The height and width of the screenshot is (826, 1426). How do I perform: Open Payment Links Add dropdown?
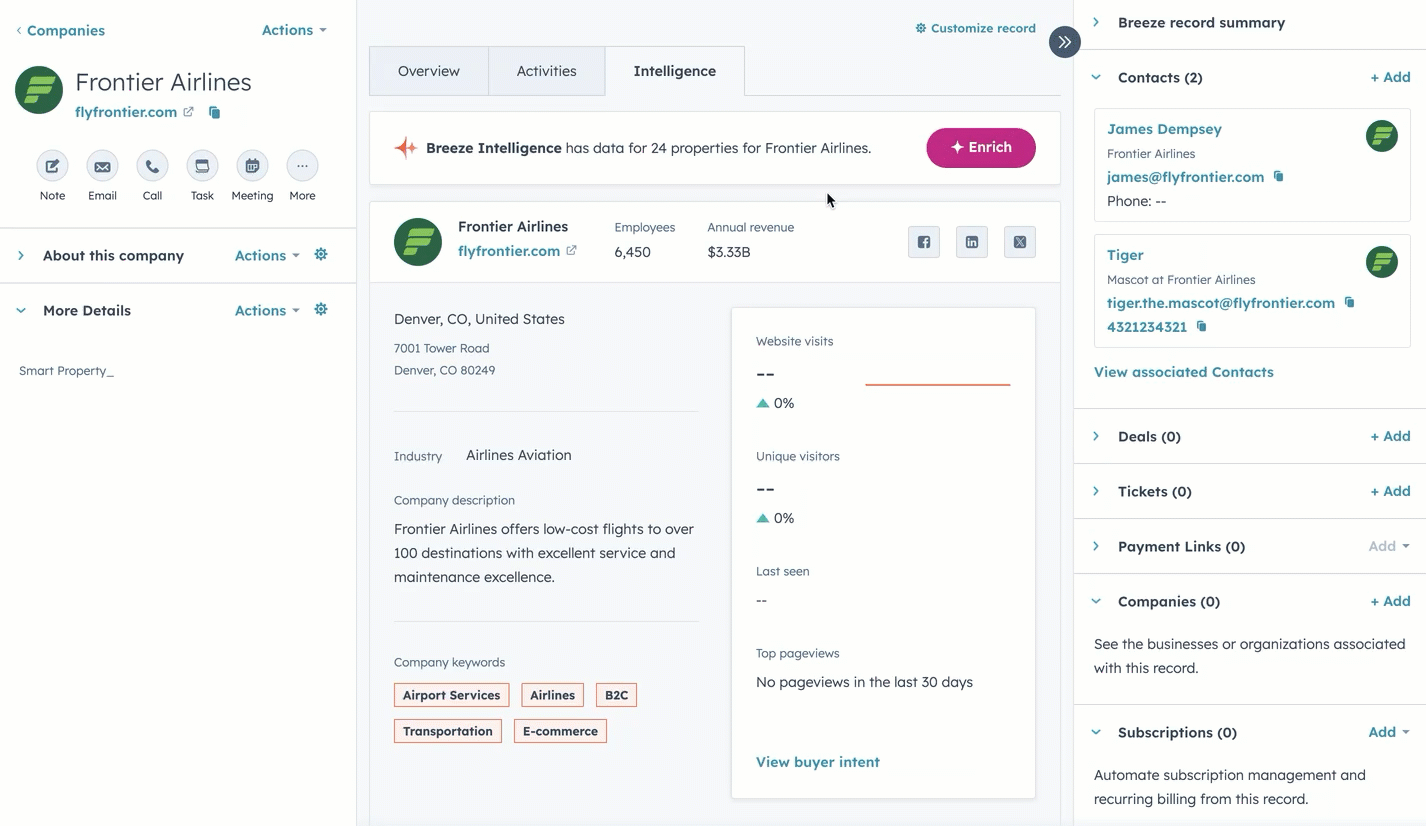1389,546
